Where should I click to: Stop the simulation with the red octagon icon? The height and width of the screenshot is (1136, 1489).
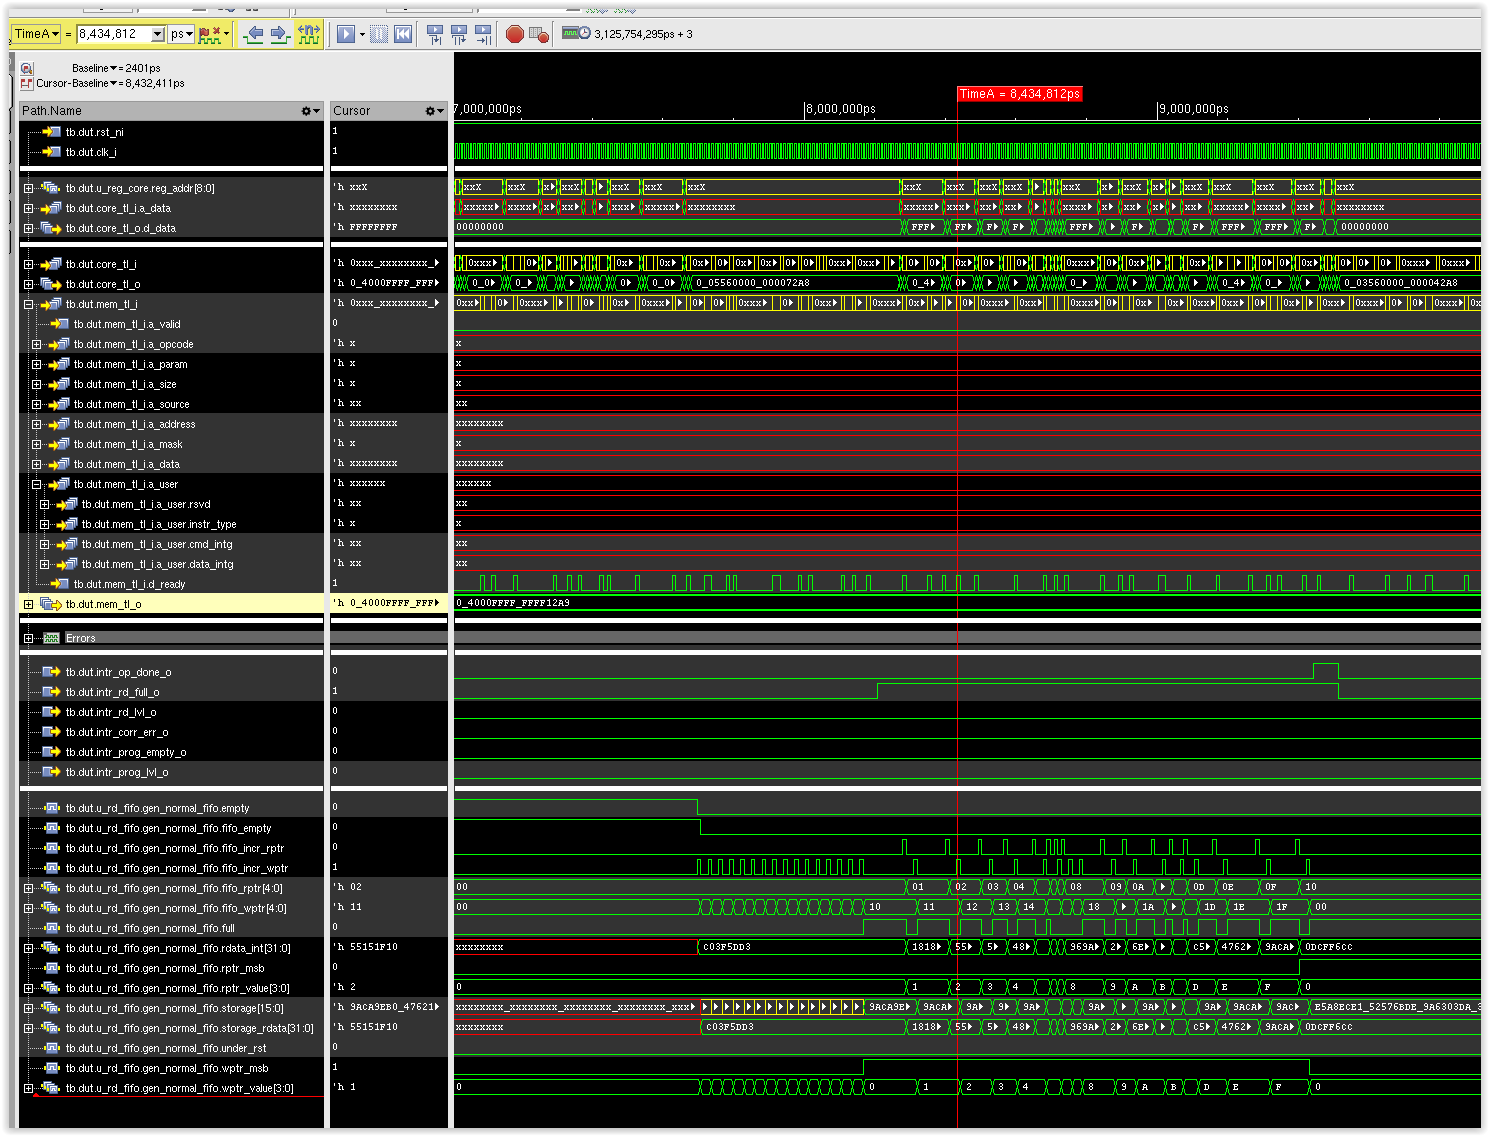click(x=514, y=33)
